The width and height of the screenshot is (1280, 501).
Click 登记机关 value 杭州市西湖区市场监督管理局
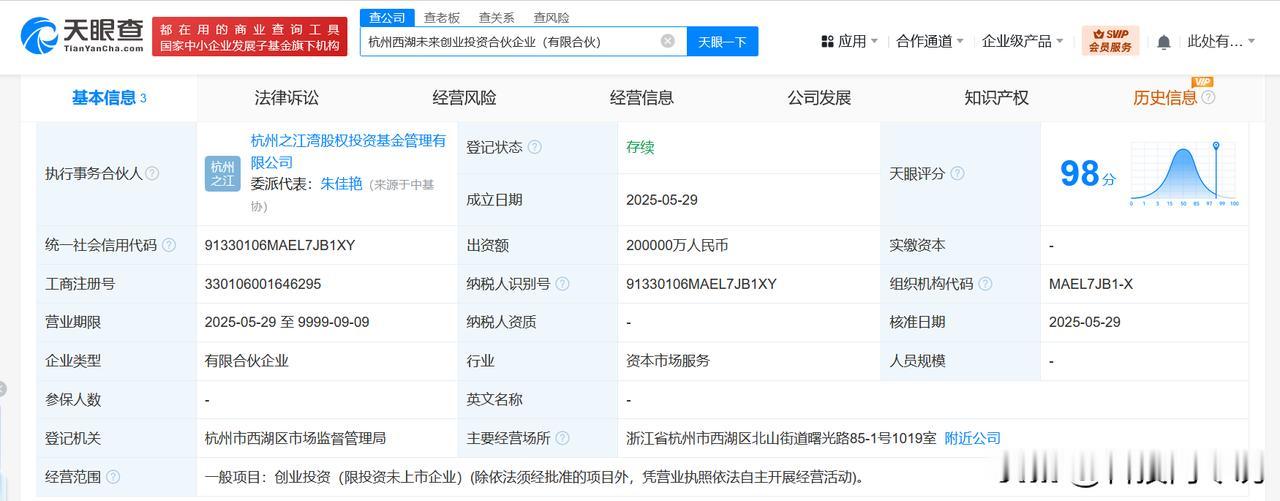click(295, 438)
